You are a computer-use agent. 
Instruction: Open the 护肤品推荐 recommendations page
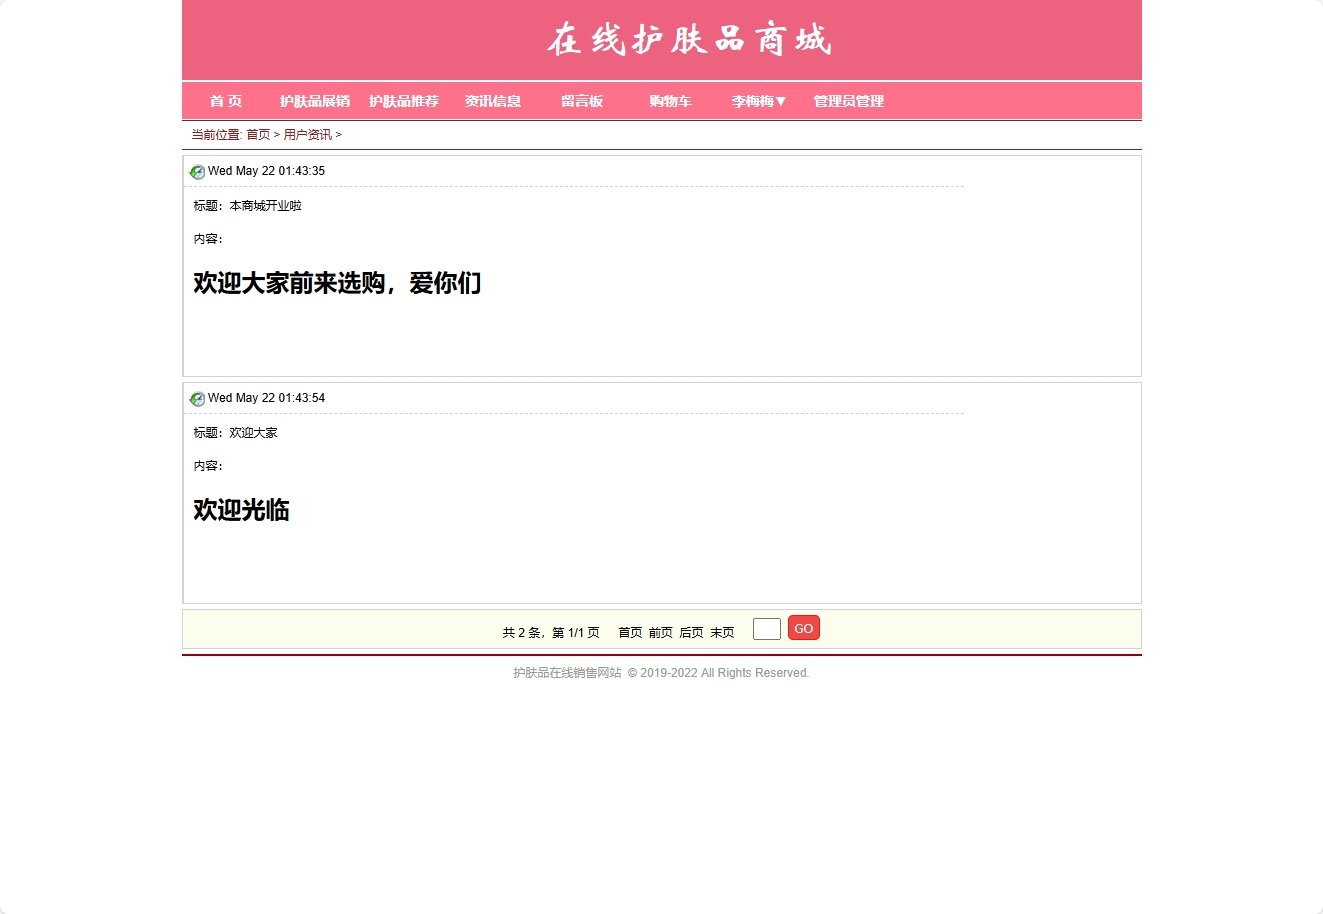(404, 101)
